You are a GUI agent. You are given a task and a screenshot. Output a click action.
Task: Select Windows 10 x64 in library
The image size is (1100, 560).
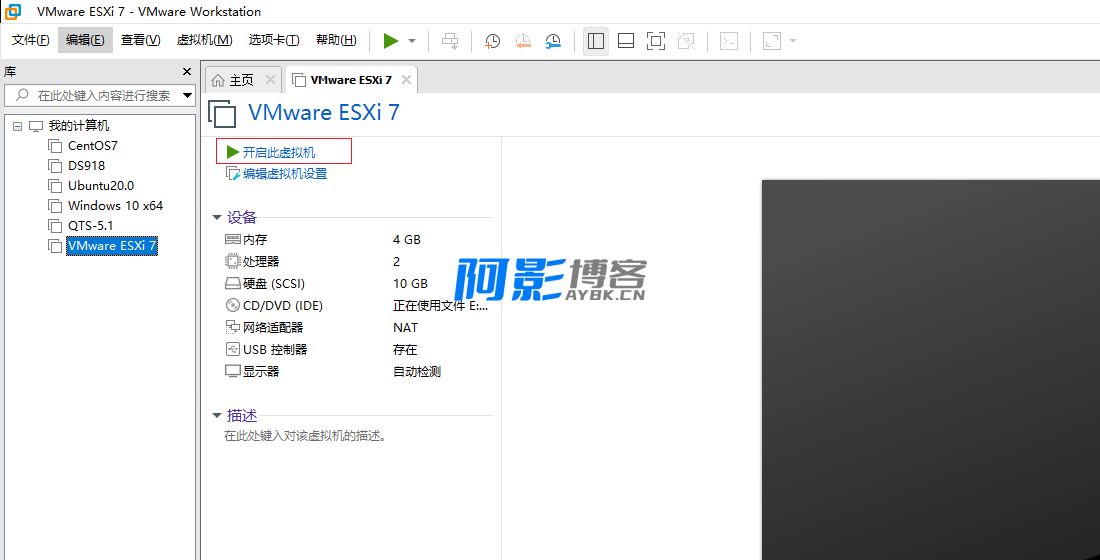tap(115, 206)
